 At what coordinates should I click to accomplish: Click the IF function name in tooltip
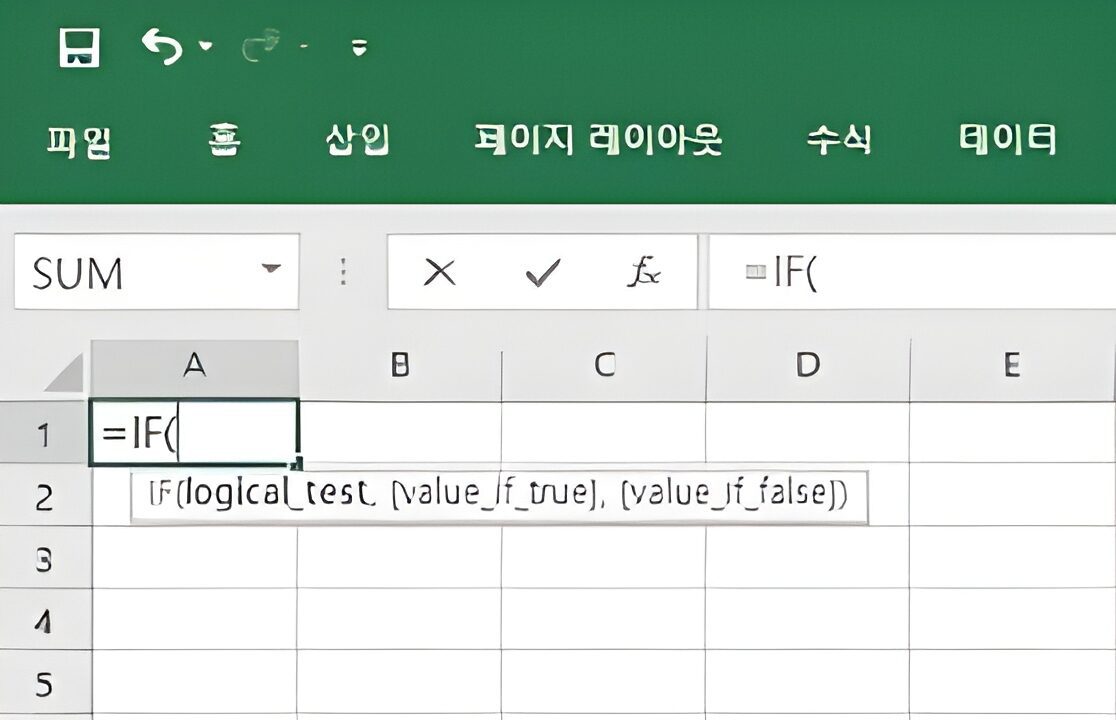pos(161,493)
